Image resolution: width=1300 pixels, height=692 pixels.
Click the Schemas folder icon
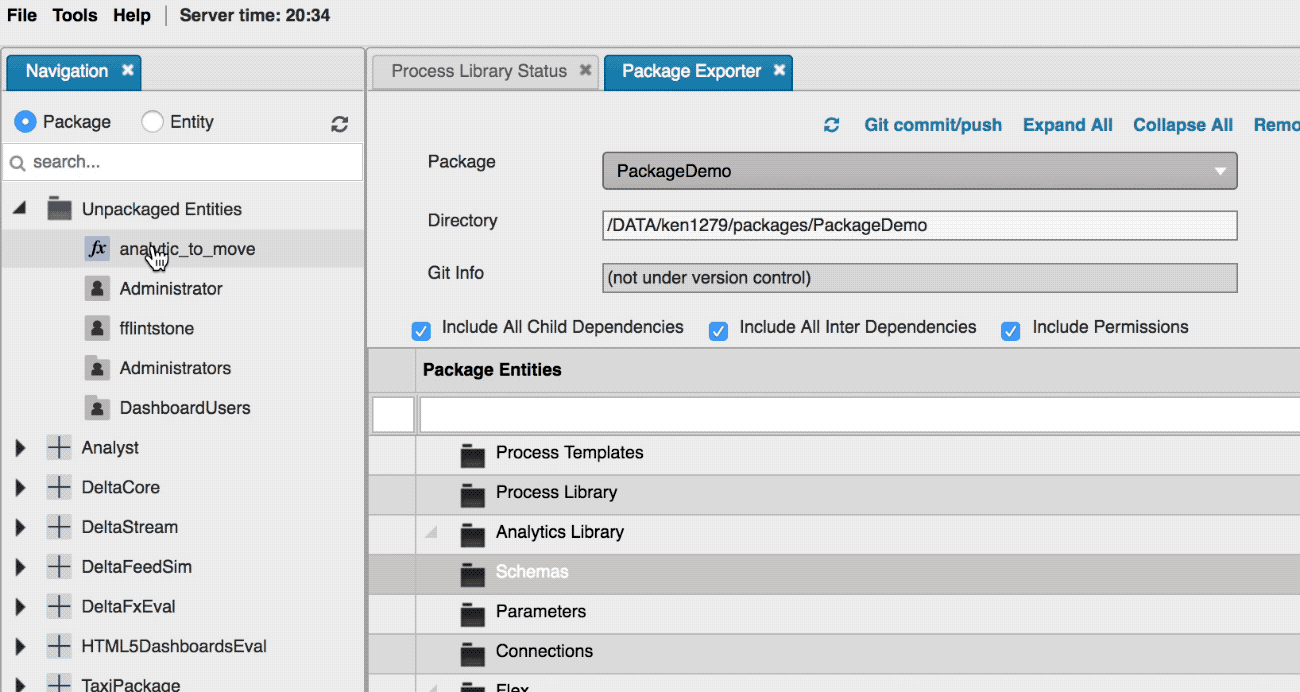pos(472,574)
